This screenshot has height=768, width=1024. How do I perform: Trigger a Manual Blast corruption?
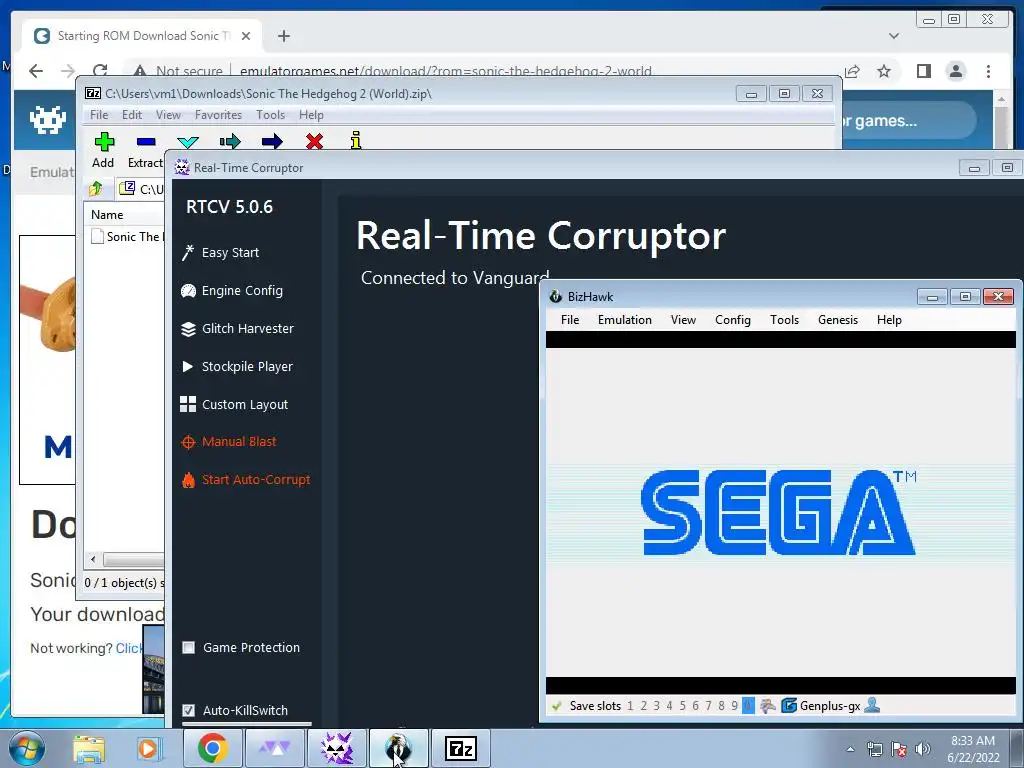[x=229, y=442]
